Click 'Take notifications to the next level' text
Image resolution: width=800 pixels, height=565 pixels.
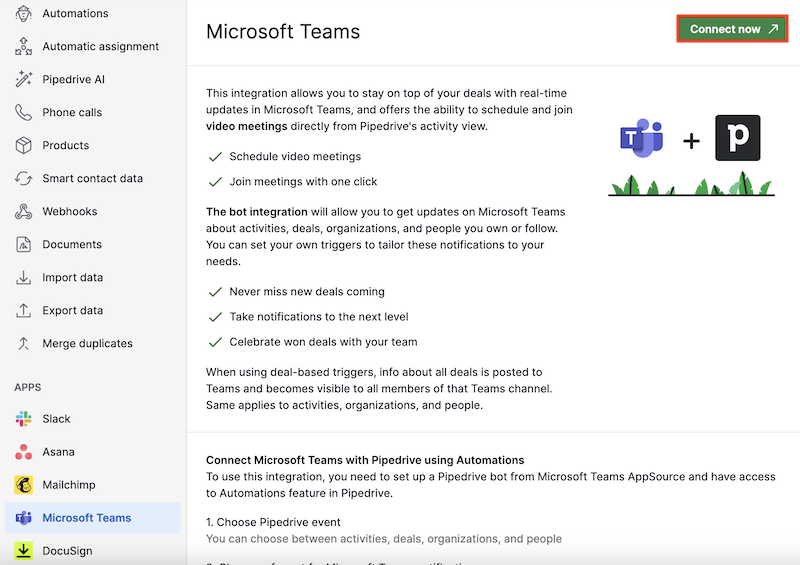319,317
